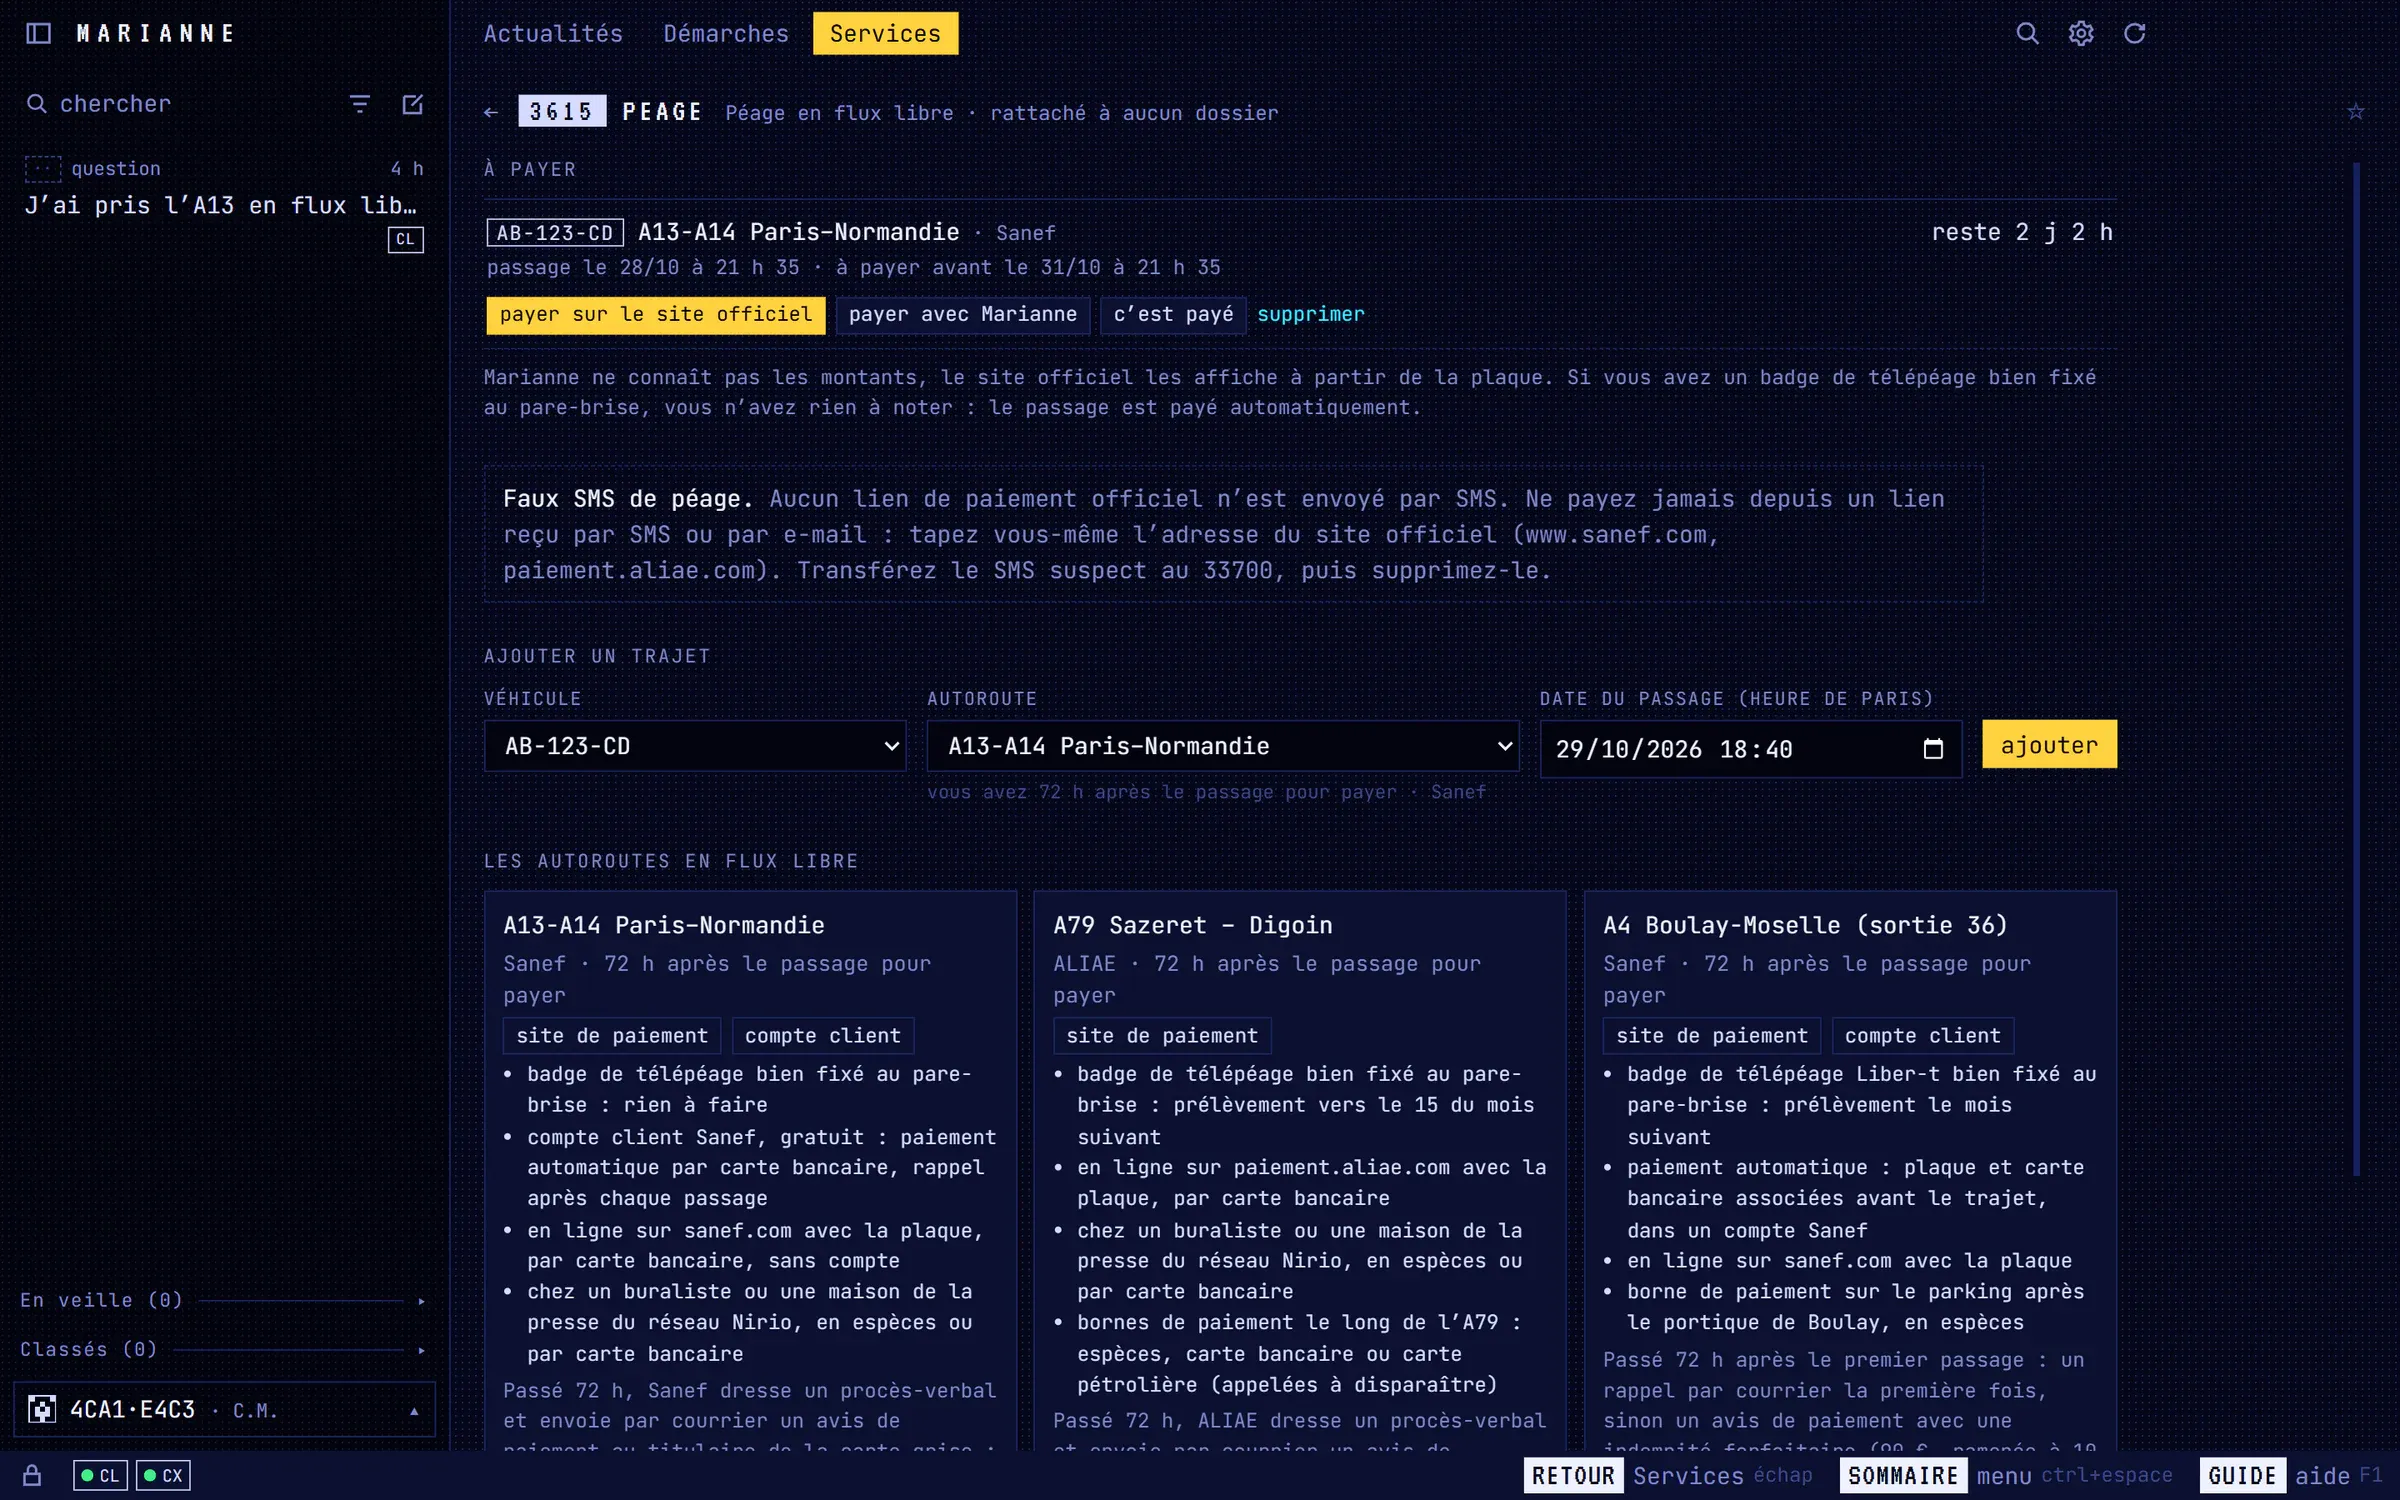The image size is (2400, 1500).
Task: Star this service as favorite
Action: point(2355,112)
